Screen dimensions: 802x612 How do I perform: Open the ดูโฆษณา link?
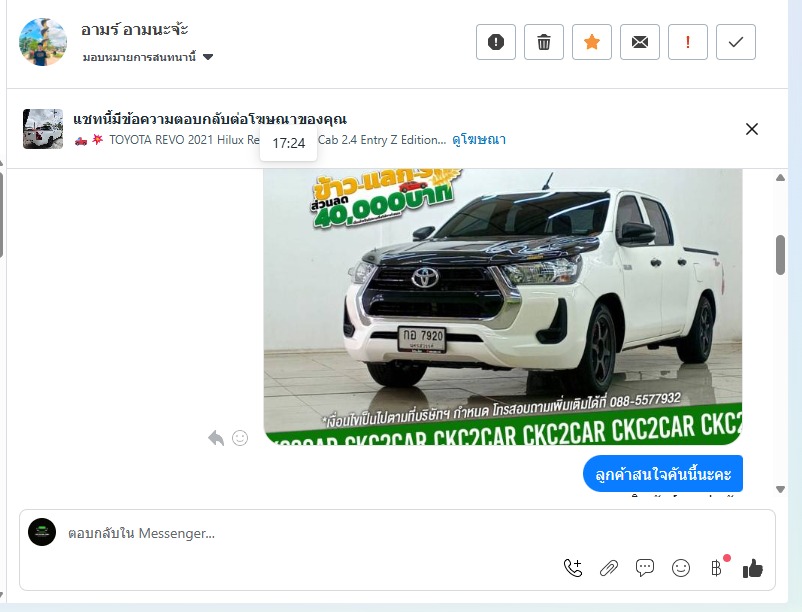pyautogui.click(x=479, y=140)
